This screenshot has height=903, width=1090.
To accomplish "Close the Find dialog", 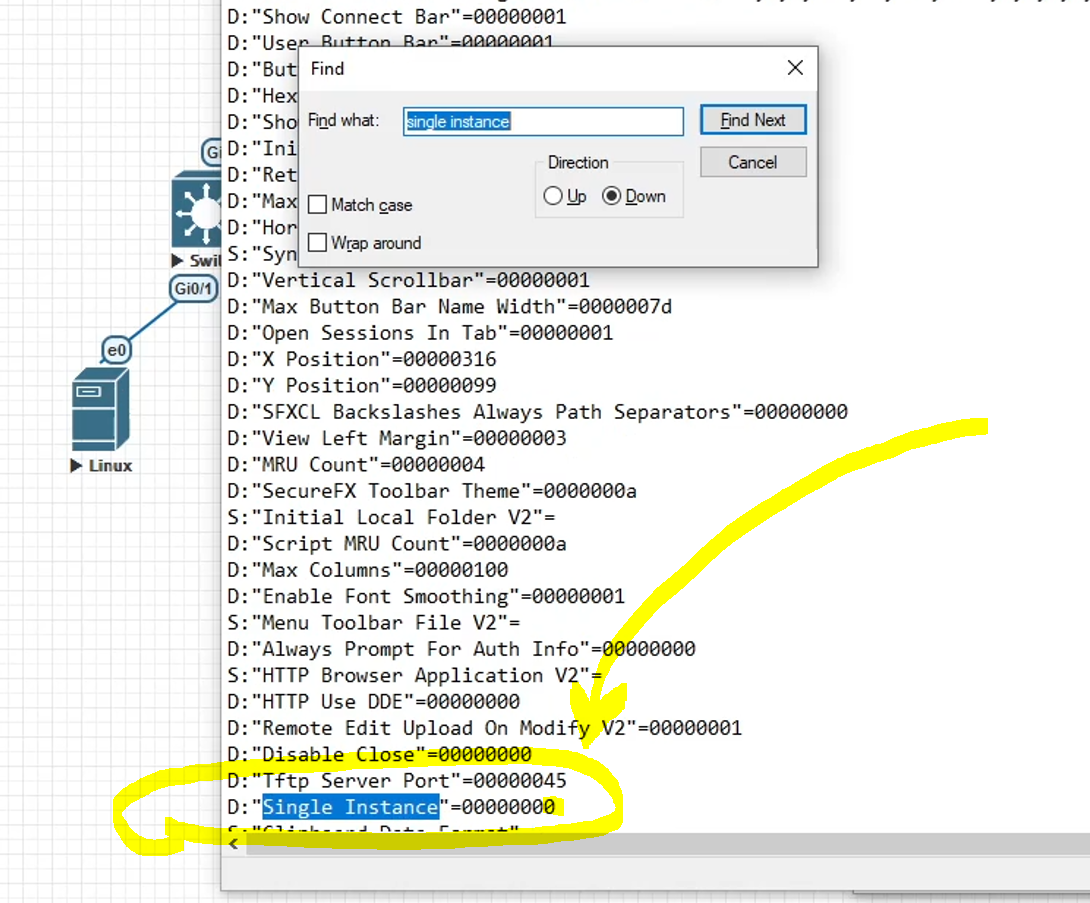I will click(x=795, y=68).
